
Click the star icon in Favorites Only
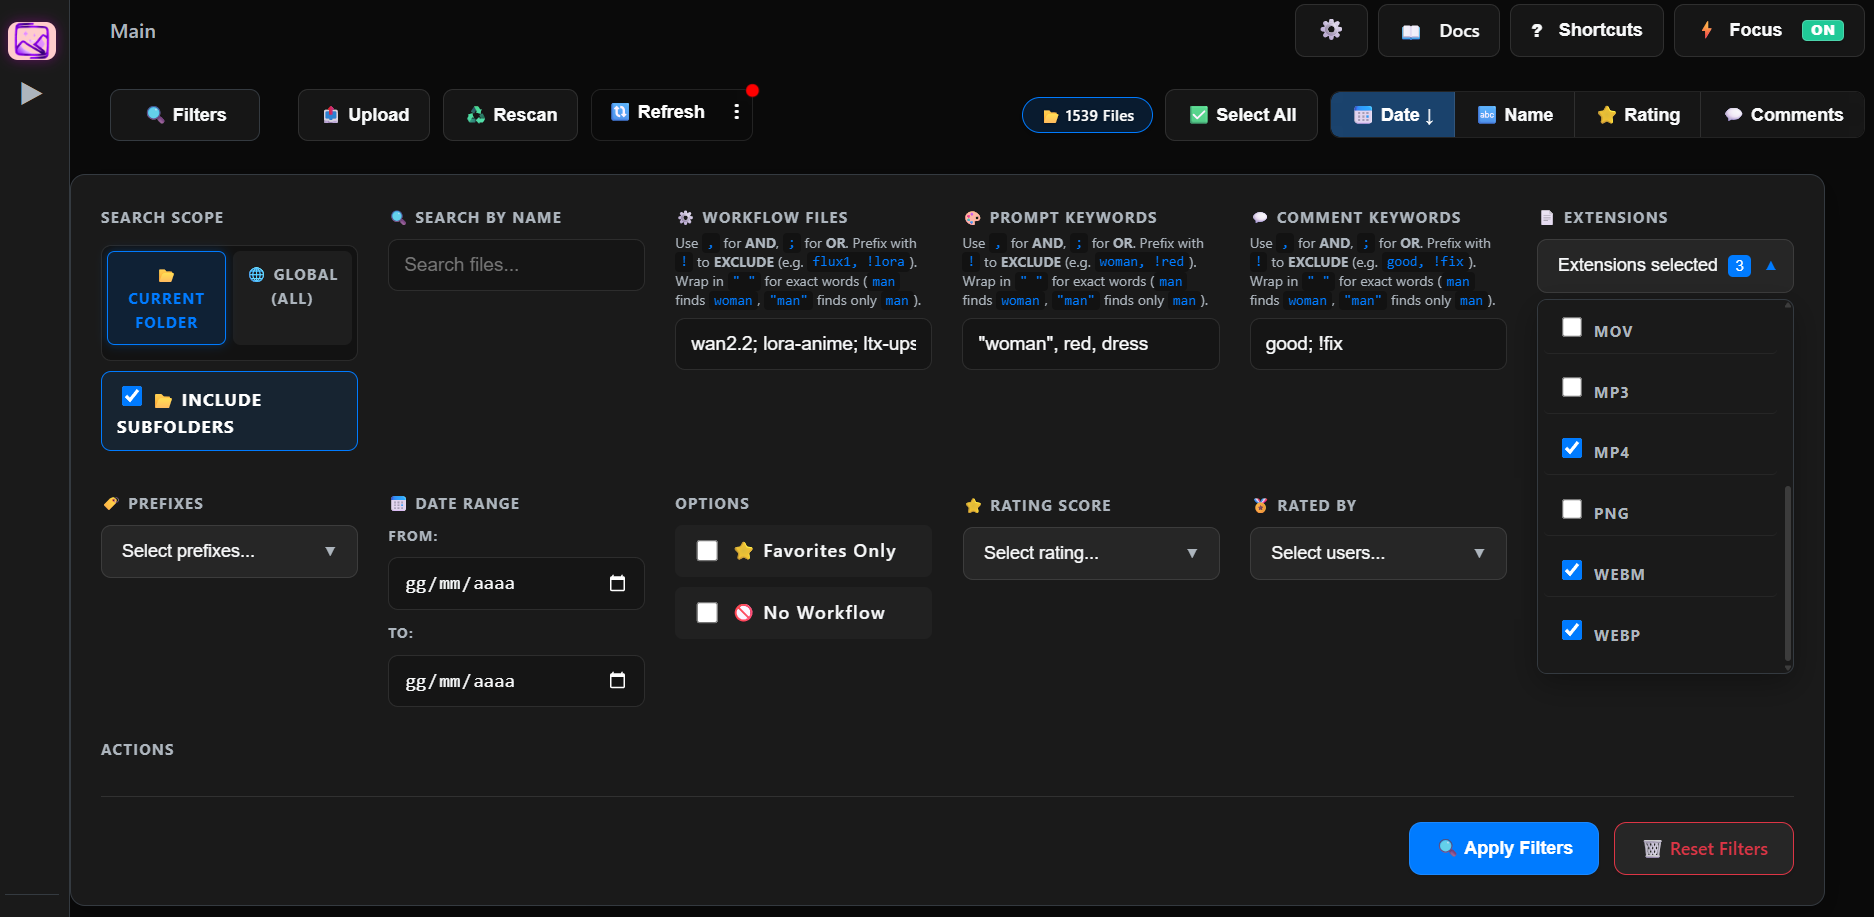coord(743,551)
